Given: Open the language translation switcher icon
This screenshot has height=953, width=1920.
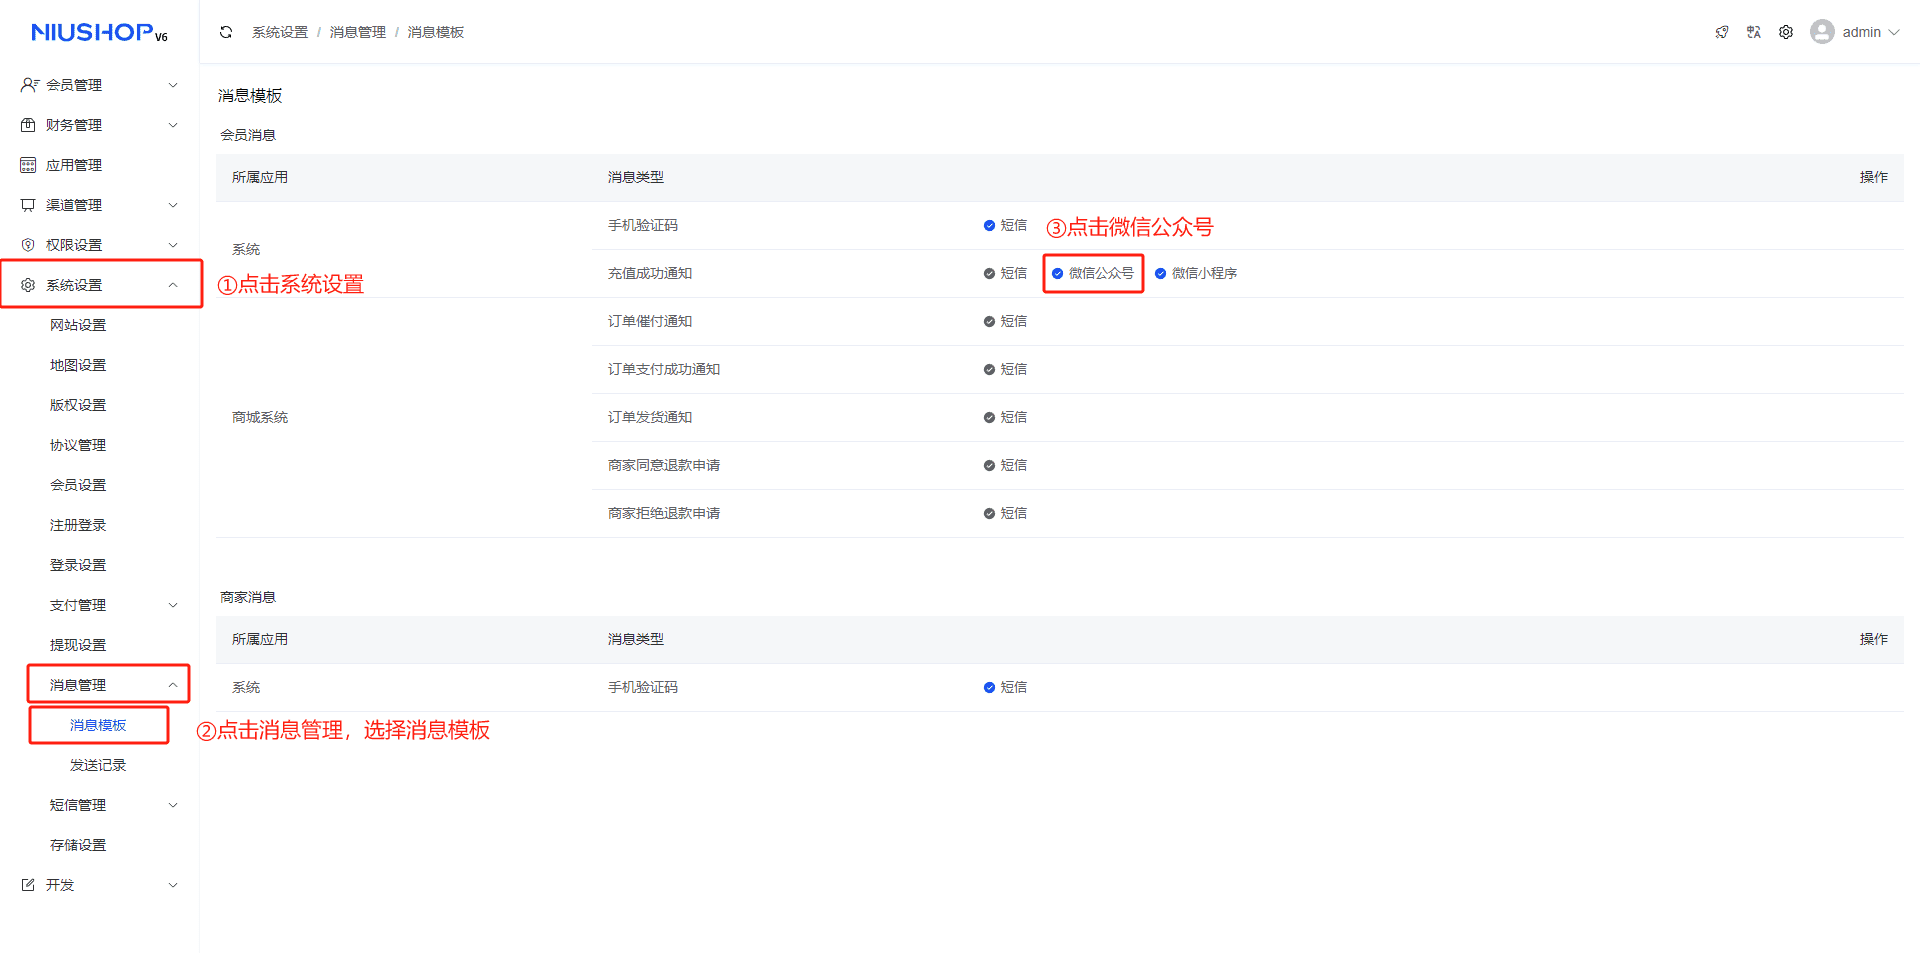Looking at the screenshot, I should [1753, 32].
